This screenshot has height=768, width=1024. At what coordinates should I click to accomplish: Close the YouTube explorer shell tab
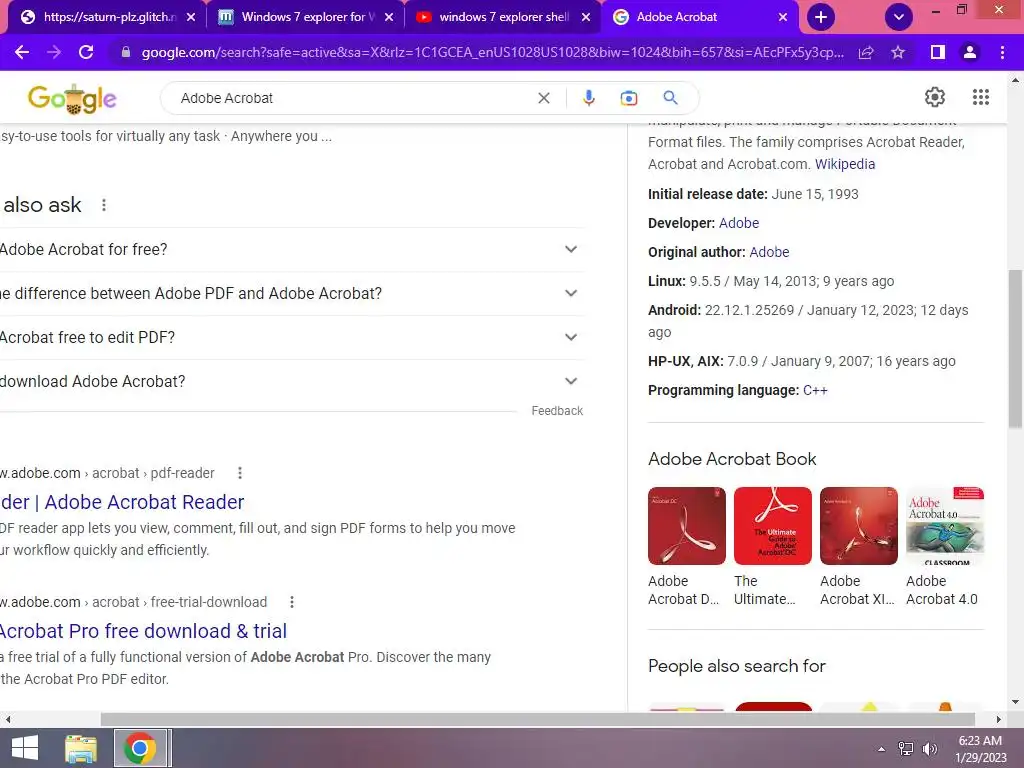[586, 17]
